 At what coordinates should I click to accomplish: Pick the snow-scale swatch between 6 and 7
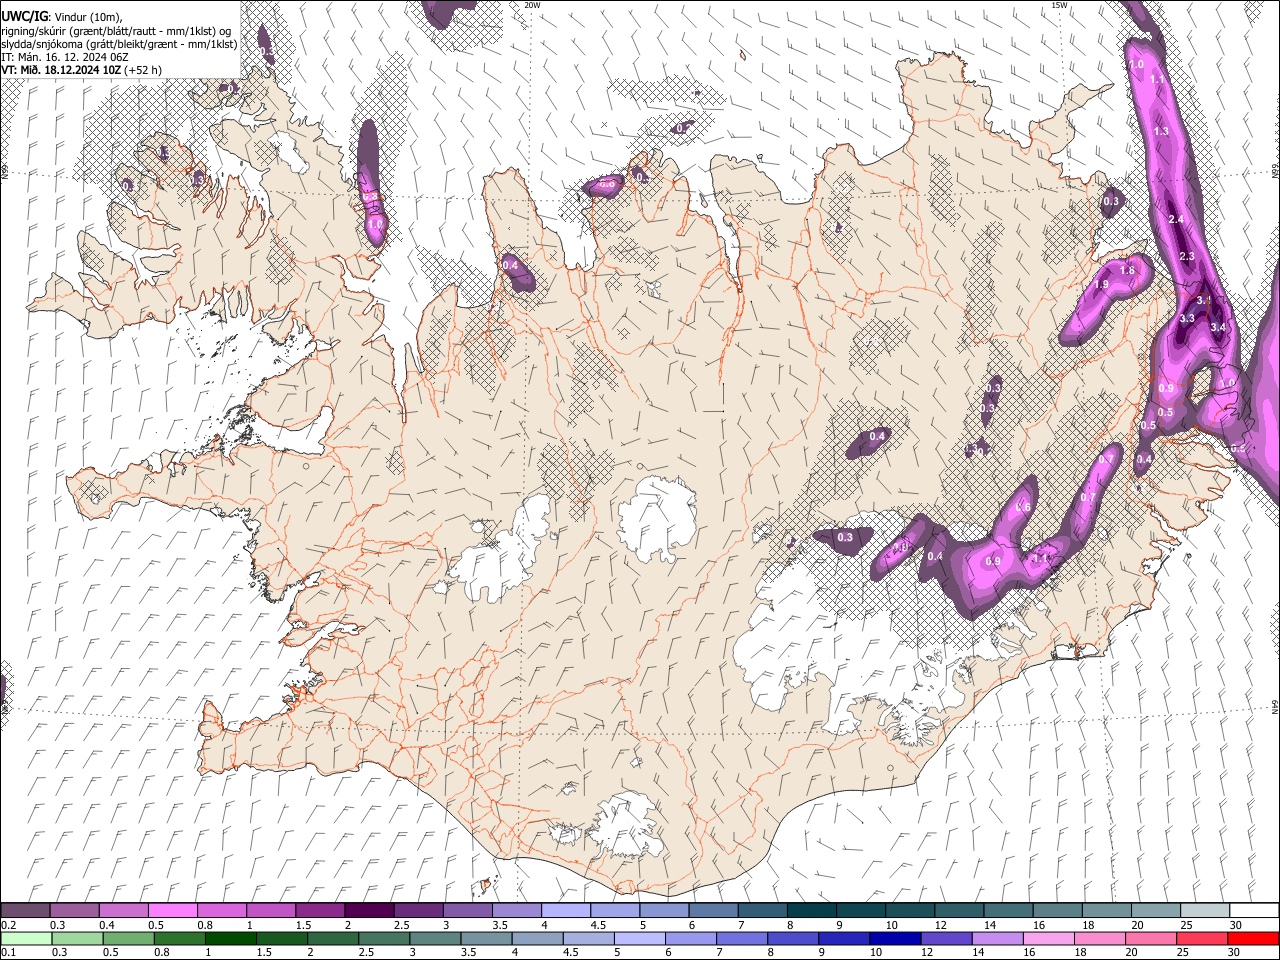pos(713,911)
